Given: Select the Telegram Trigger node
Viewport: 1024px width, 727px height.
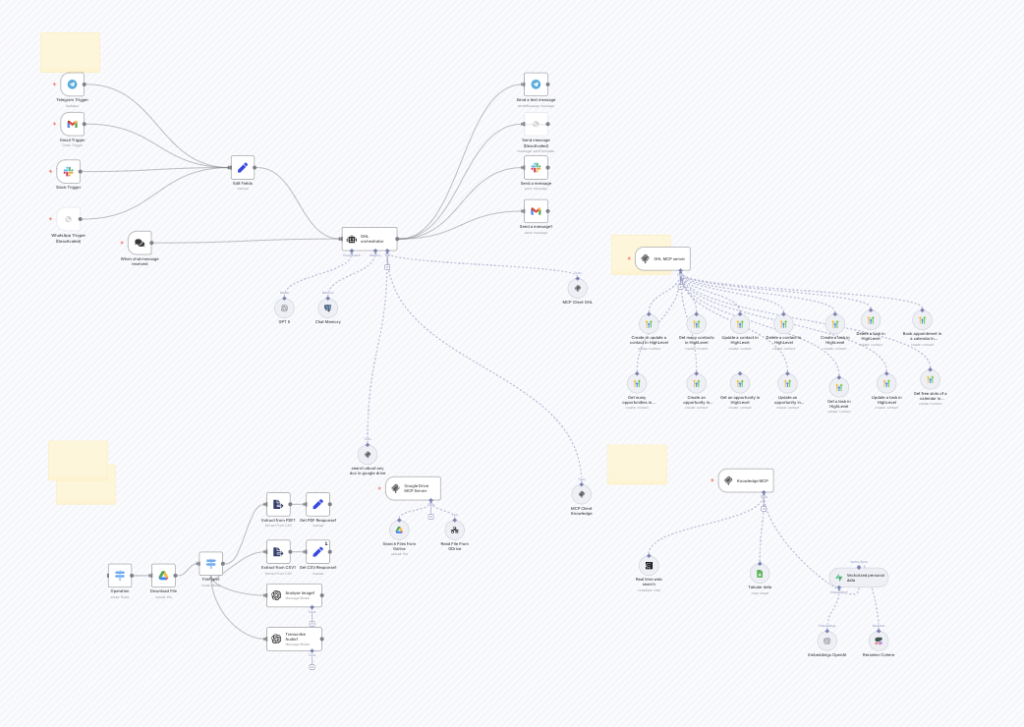Looking at the screenshot, I should coord(72,85).
